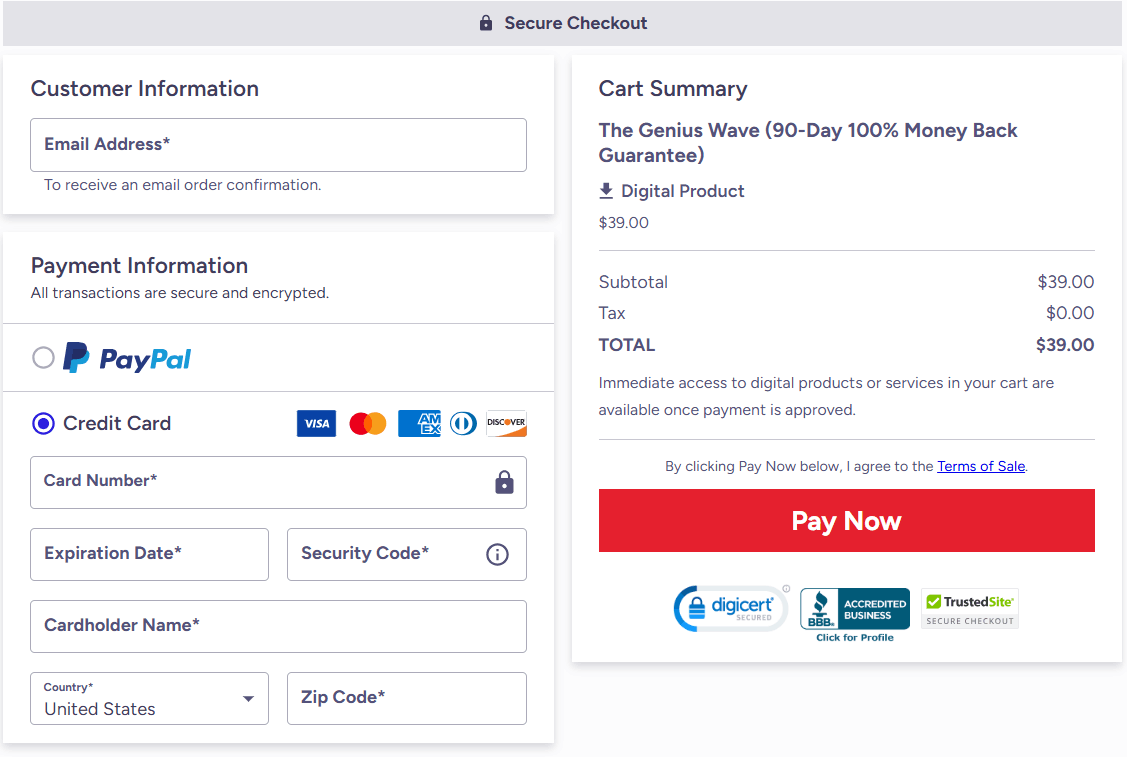Screen dimensions: 1127x757
Task: Click the Email Address field
Action: (x=278, y=144)
